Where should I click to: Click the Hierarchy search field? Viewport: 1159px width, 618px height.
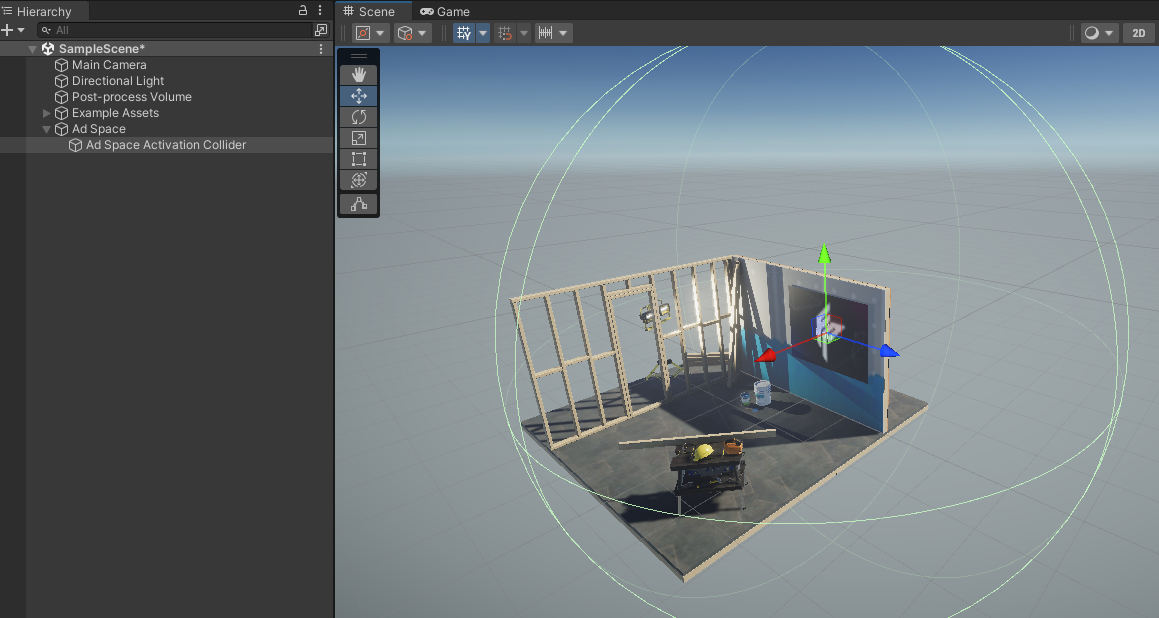point(175,30)
